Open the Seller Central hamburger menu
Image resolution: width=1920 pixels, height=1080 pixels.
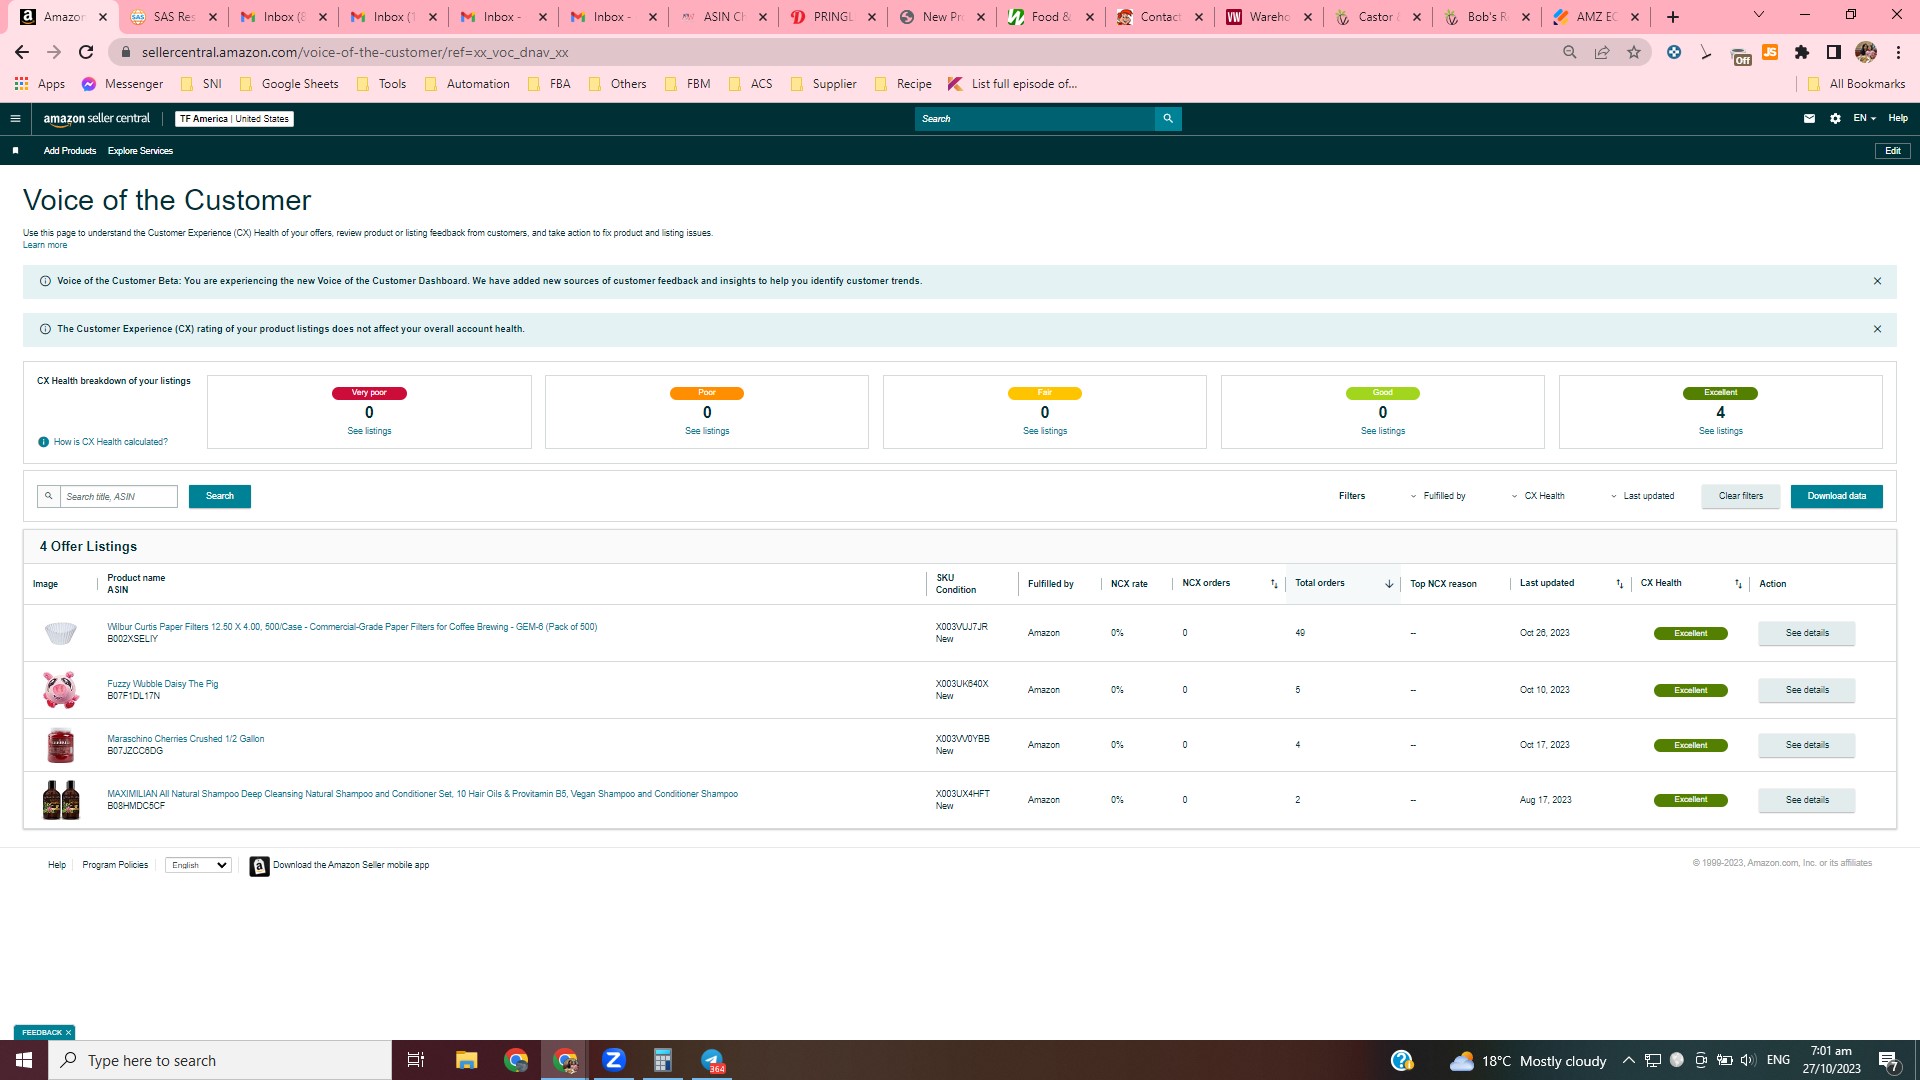click(x=15, y=119)
